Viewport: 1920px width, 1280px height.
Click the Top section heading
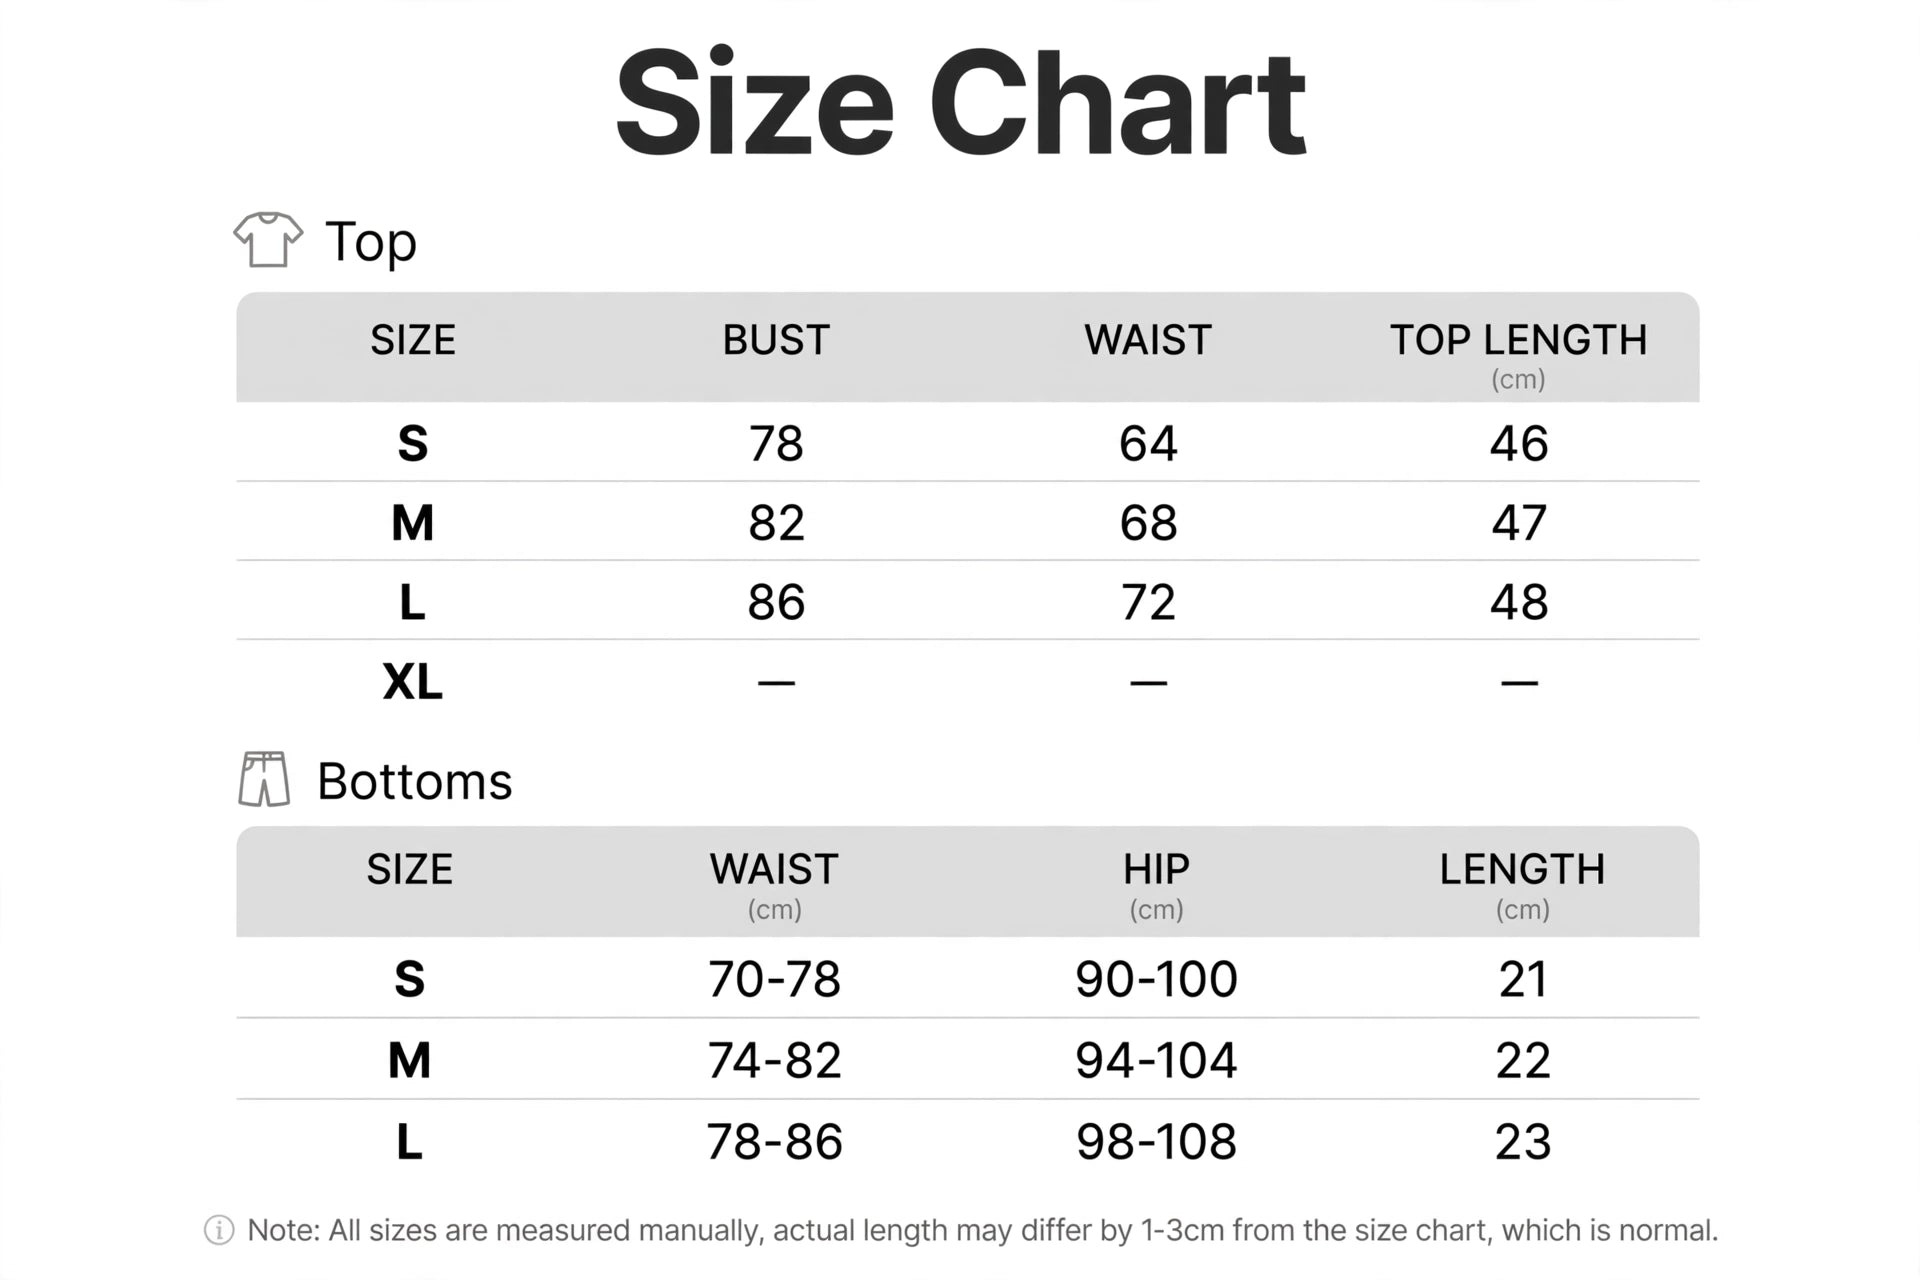pyautogui.click(x=371, y=243)
